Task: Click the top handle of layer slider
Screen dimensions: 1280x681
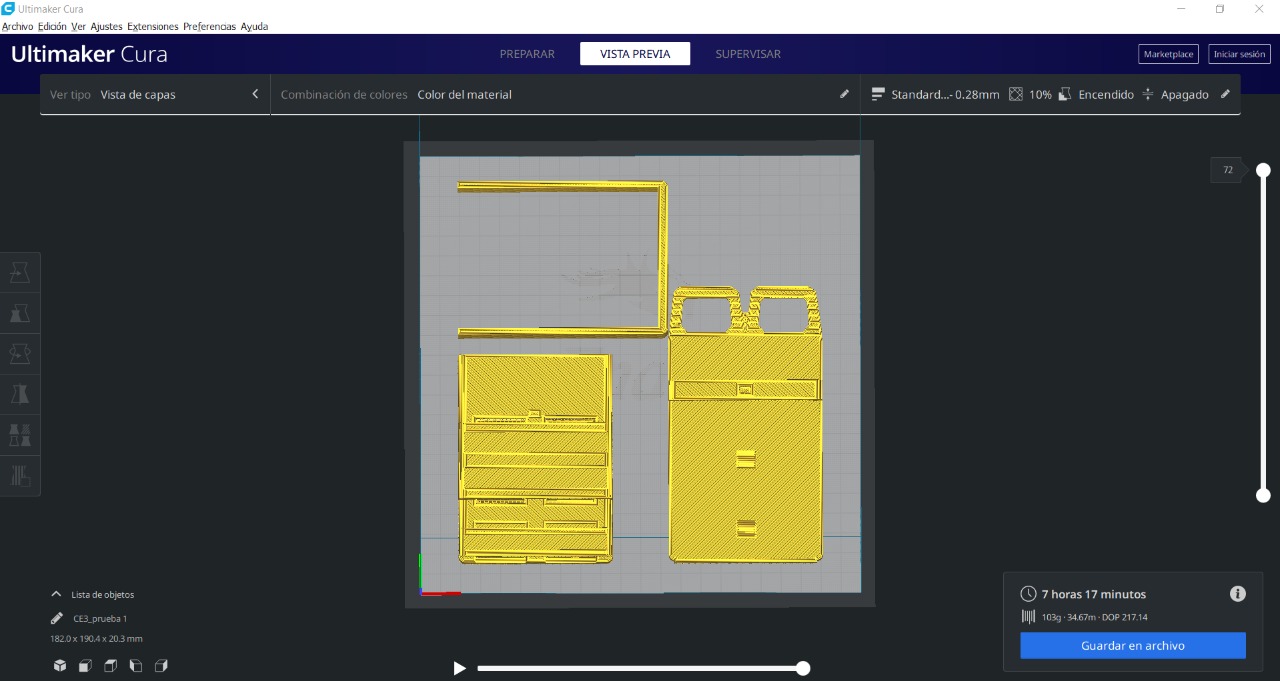Action: tap(1263, 170)
